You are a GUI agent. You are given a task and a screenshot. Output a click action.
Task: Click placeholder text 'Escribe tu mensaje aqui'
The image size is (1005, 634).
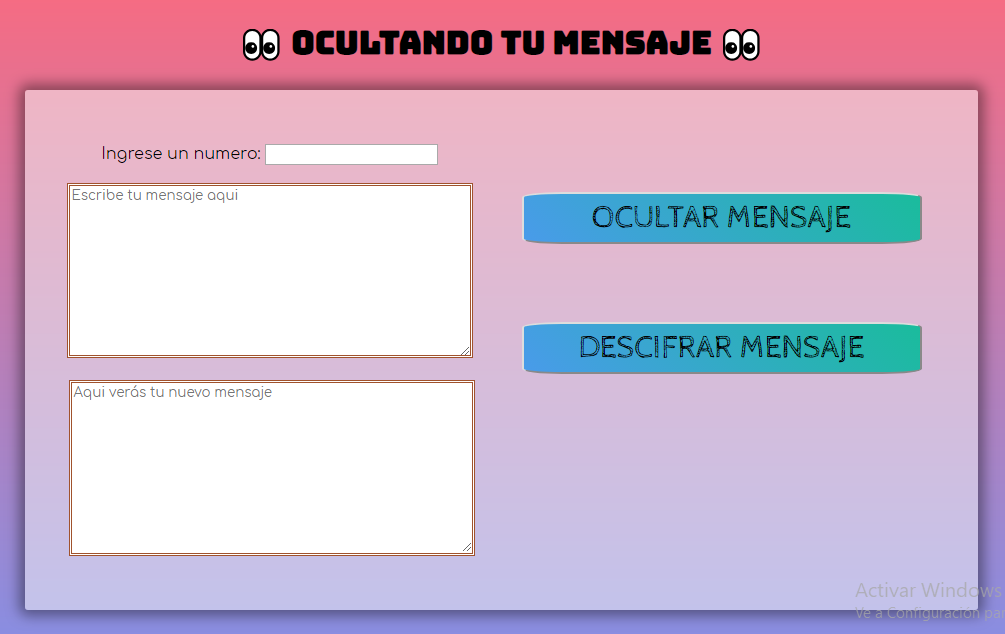click(155, 196)
